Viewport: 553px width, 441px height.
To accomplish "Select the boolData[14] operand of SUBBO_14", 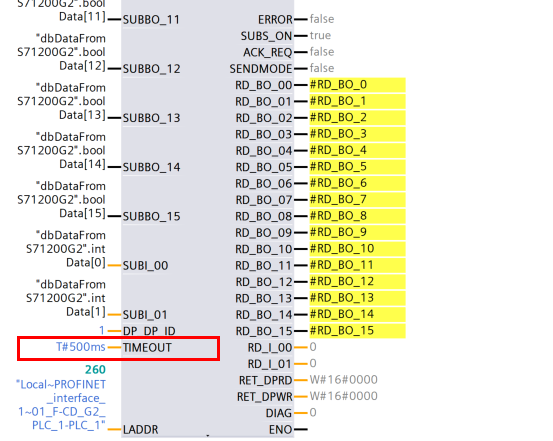I will (61, 151).
